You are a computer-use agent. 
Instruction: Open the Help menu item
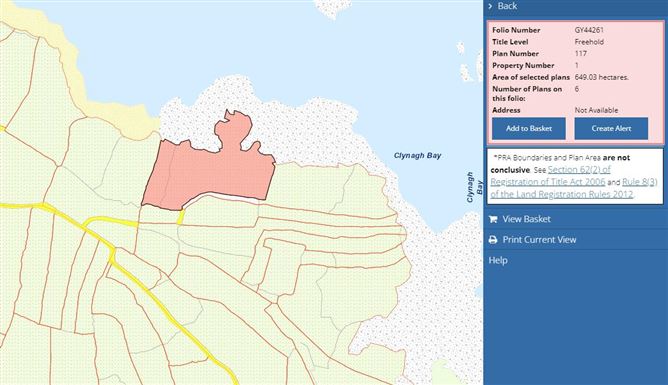click(x=498, y=260)
